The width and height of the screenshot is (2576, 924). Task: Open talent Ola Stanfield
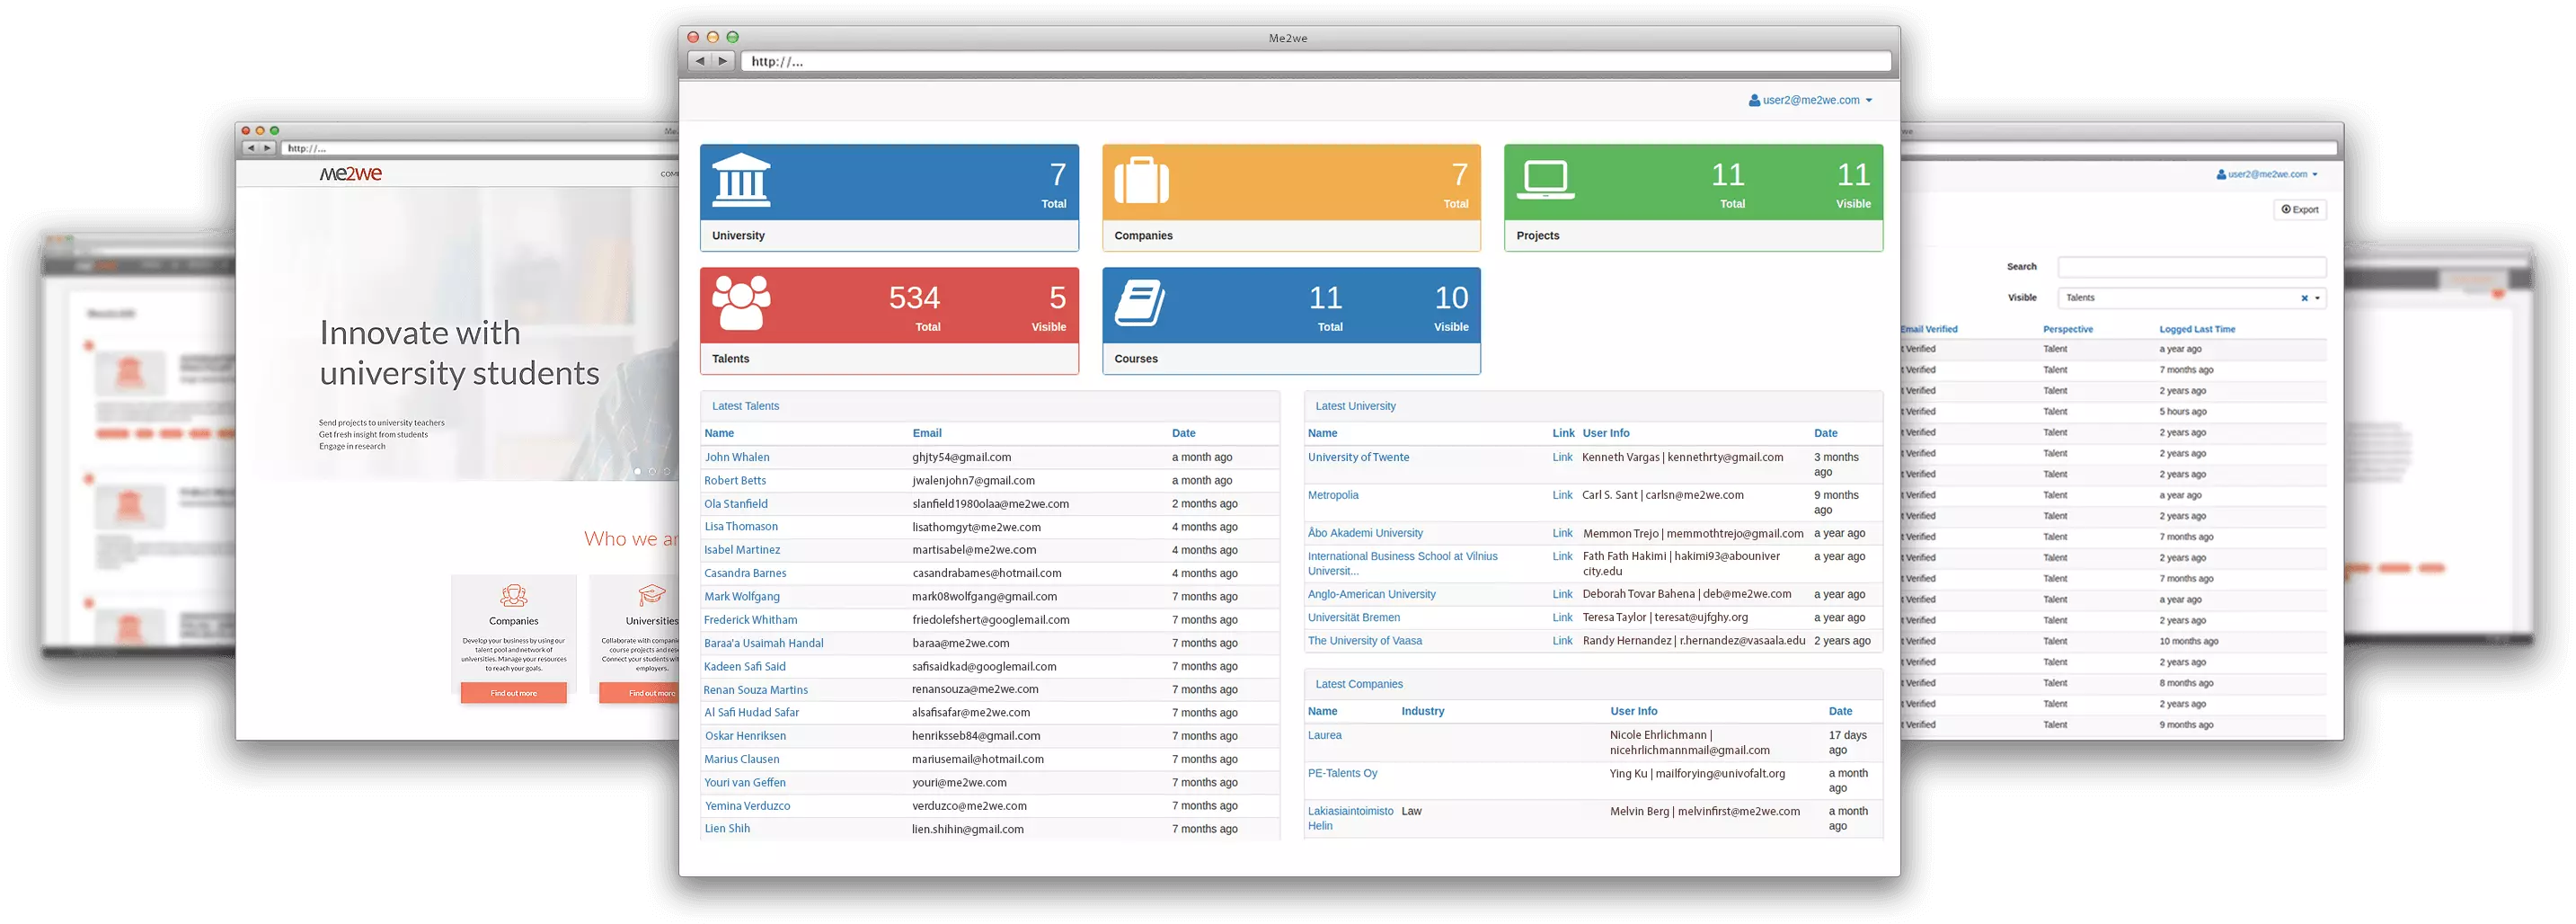tap(736, 504)
